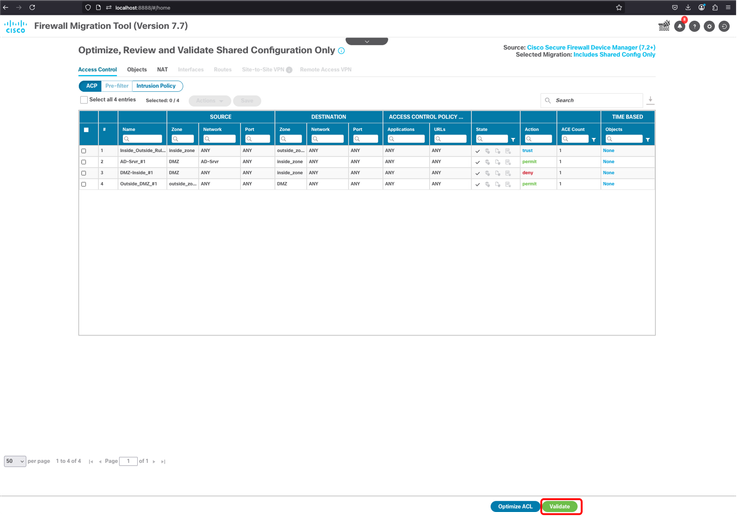Open Includes Shared Config Only link
The width and height of the screenshot is (737, 516).
[x=614, y=55]
